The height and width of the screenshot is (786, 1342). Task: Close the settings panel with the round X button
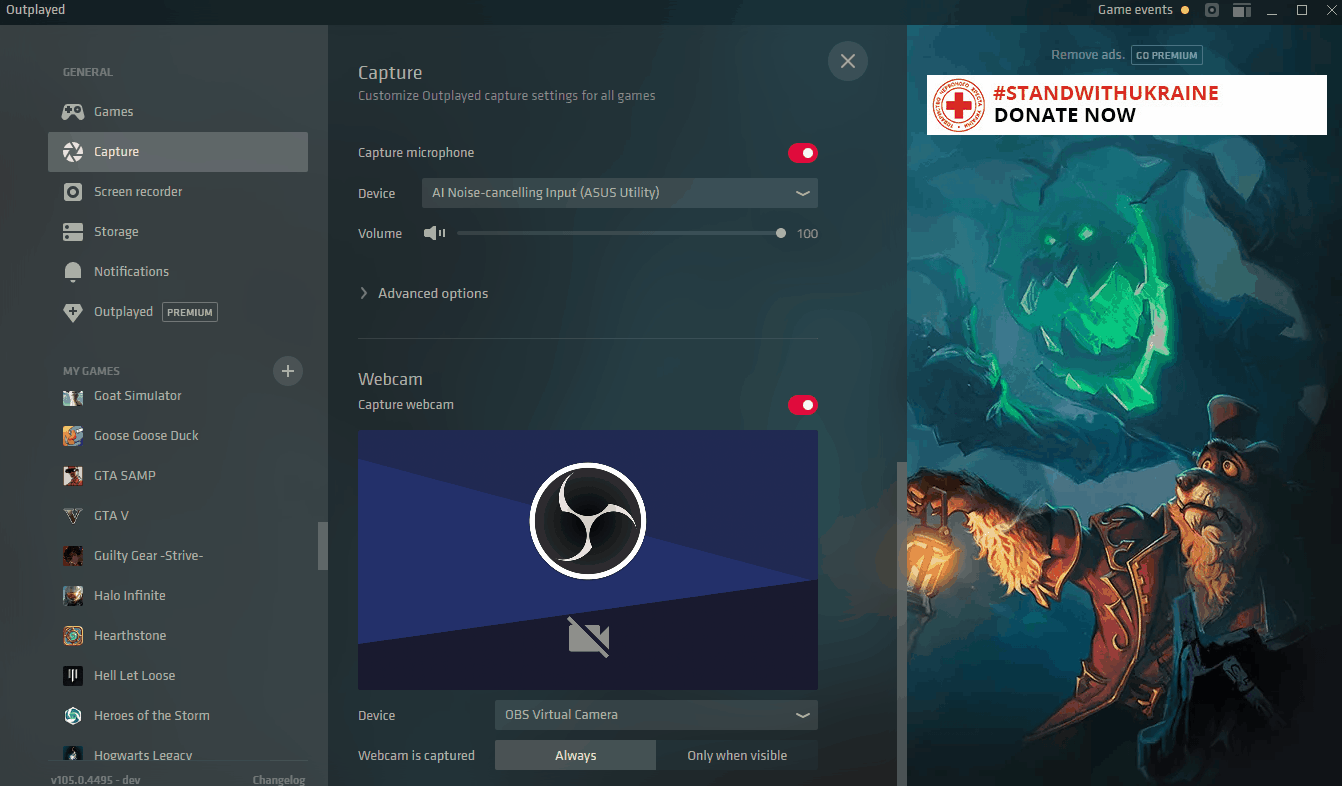[848, 61]
